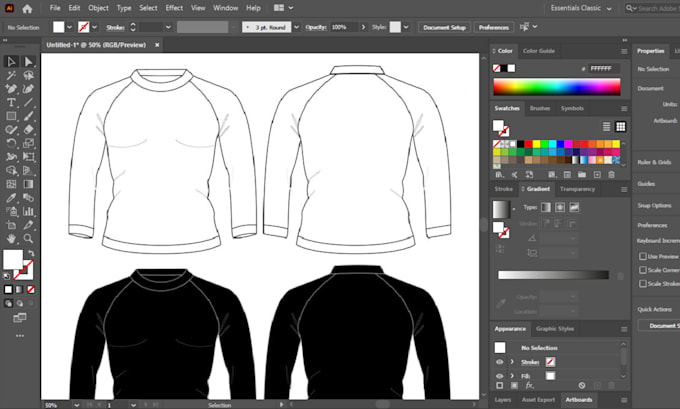Pick the Magic Wand tool
The height and width of the screenshot is (409, 680).
click(x=11, y=75)
